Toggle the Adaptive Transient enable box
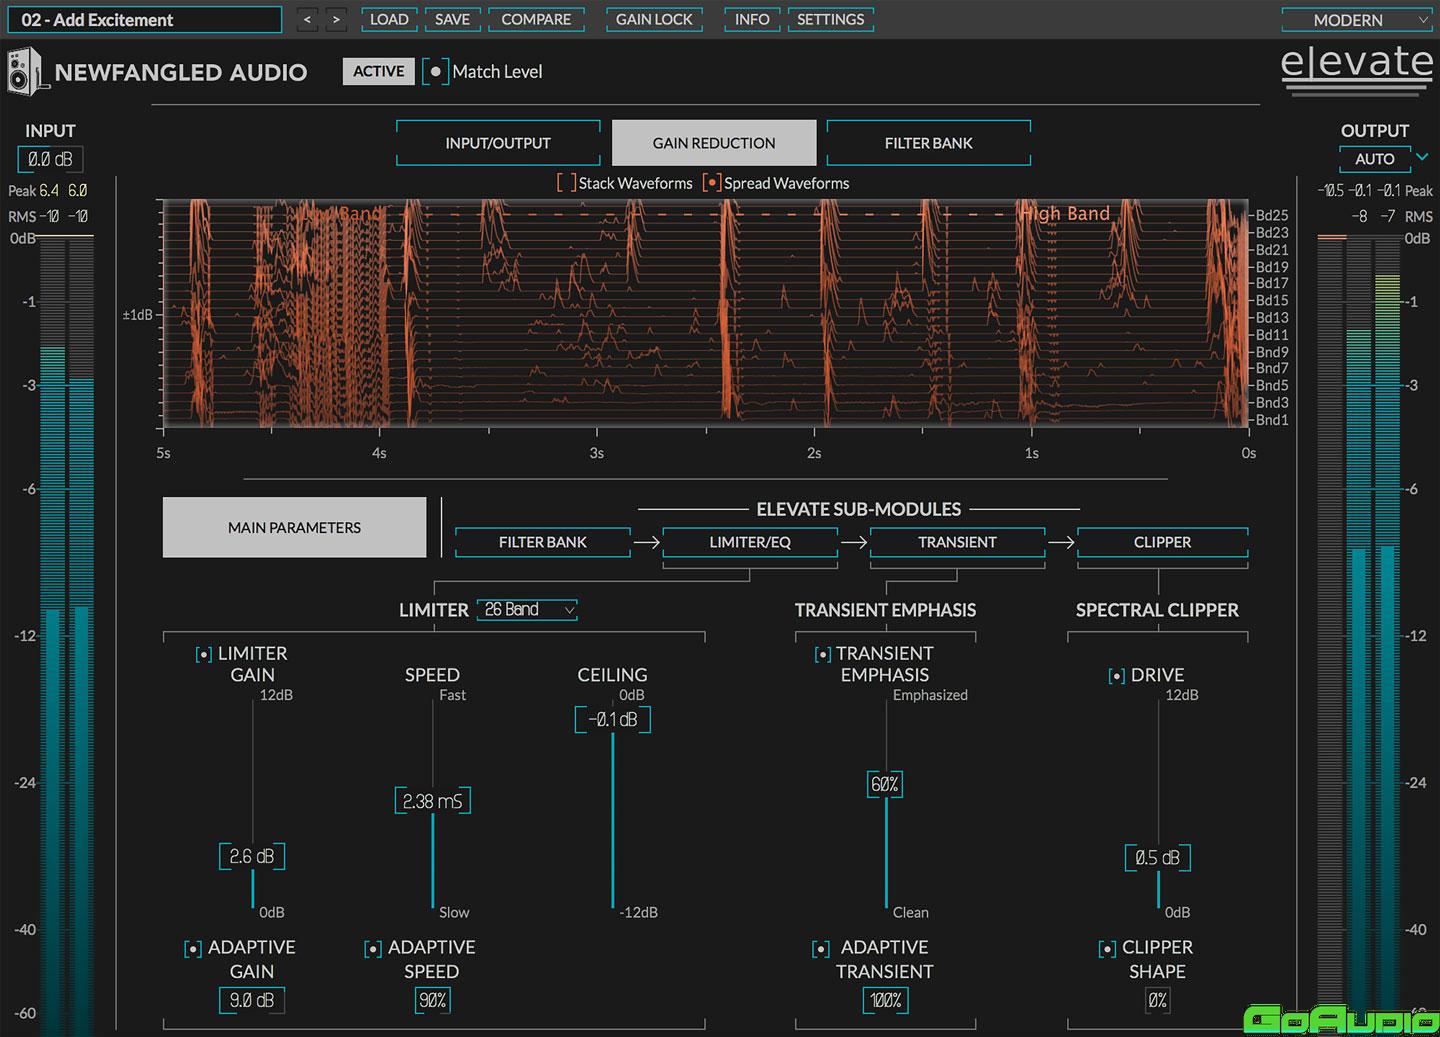The image size is (1440, 1037). (821, 948)
